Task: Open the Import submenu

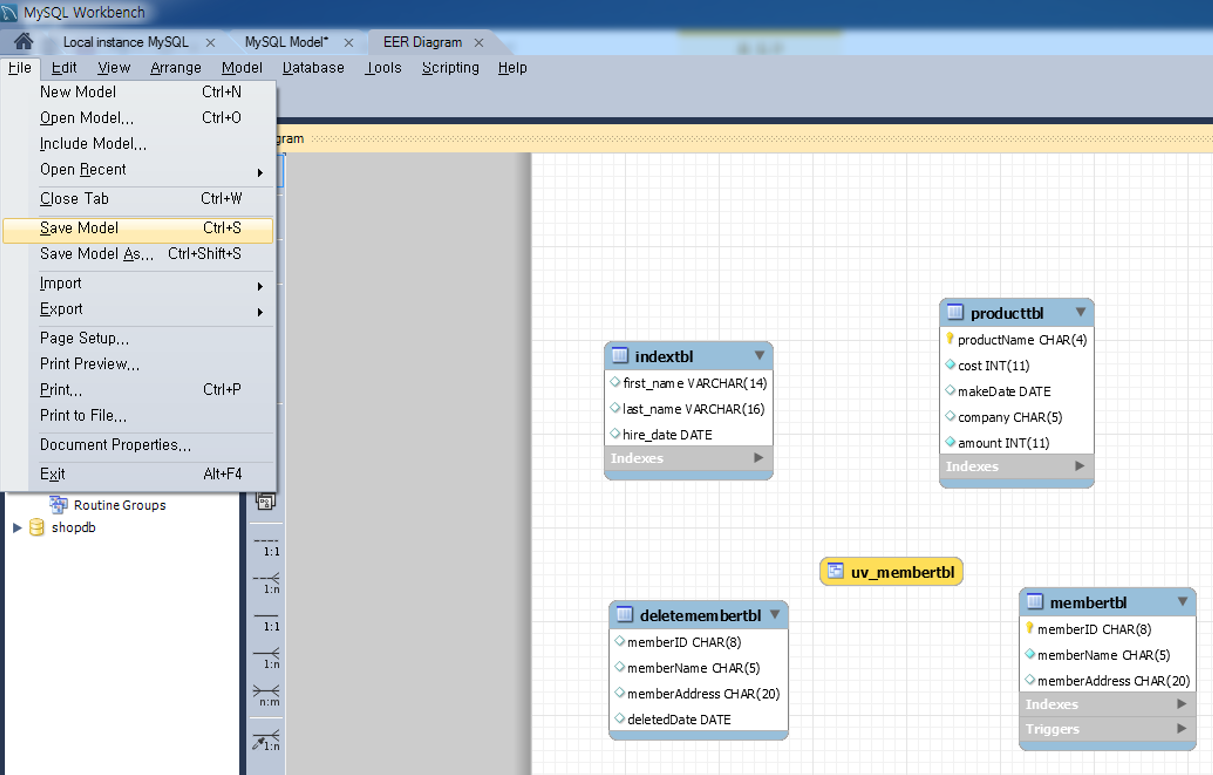Action: click(138, 284)
